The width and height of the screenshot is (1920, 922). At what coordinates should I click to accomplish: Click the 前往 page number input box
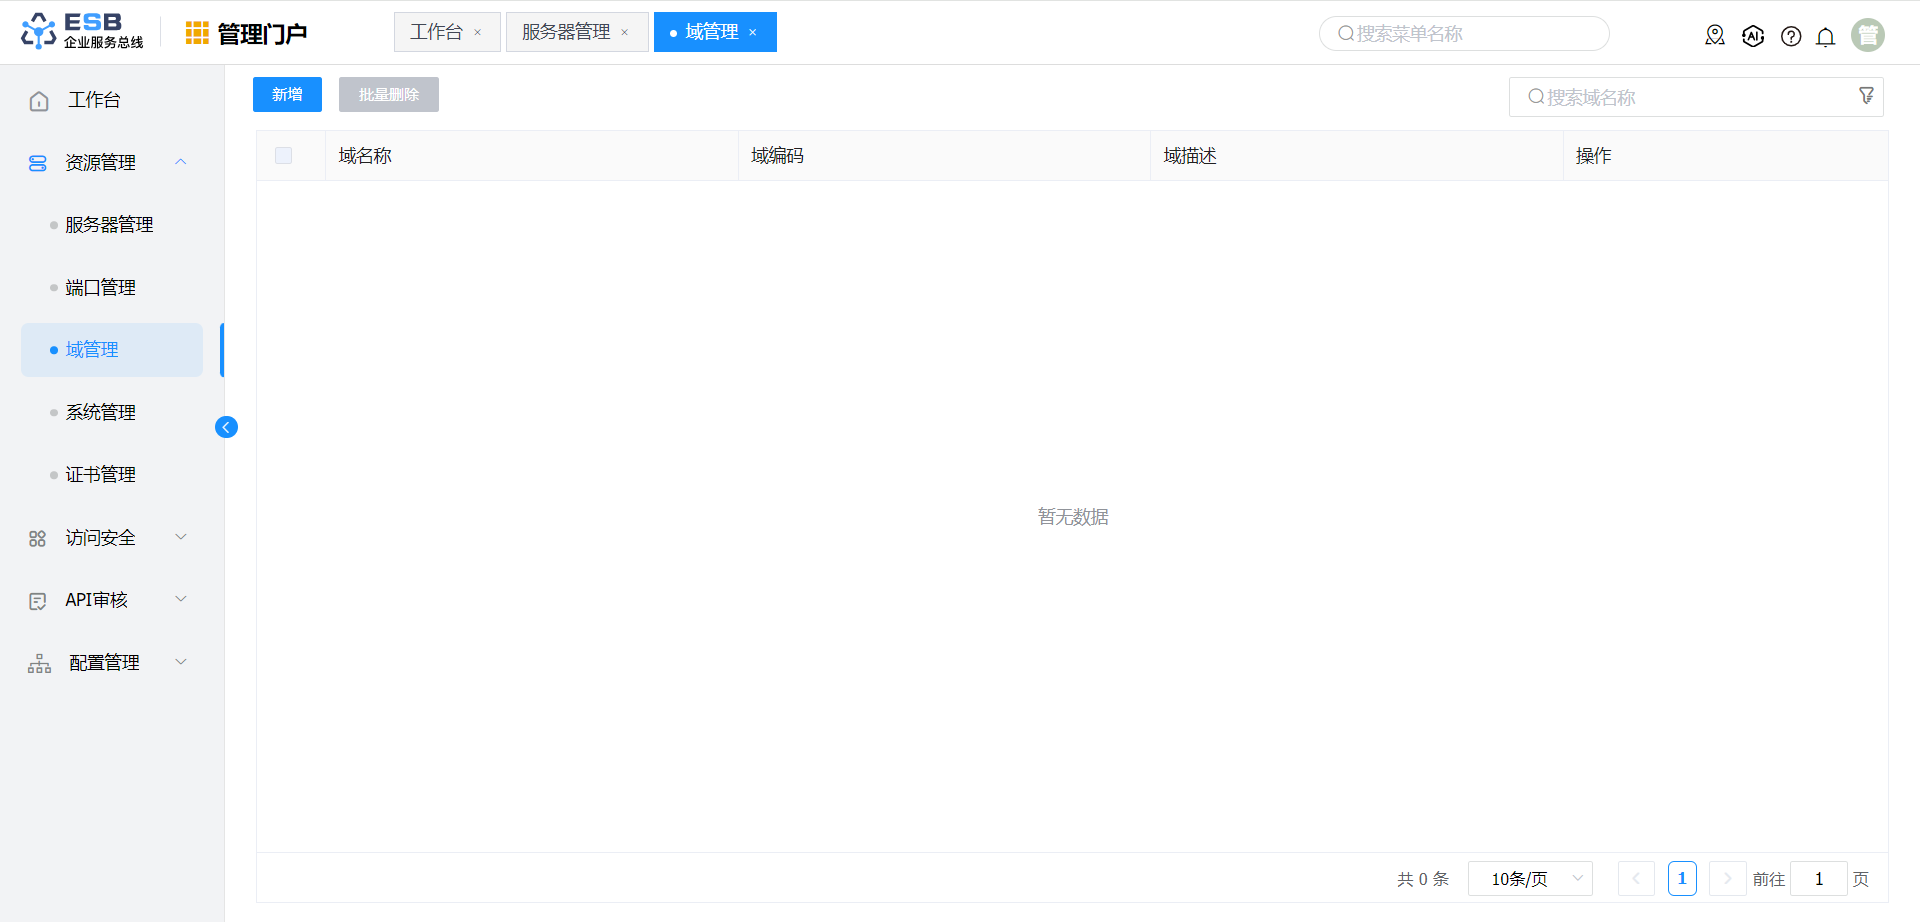[1817, 879]
